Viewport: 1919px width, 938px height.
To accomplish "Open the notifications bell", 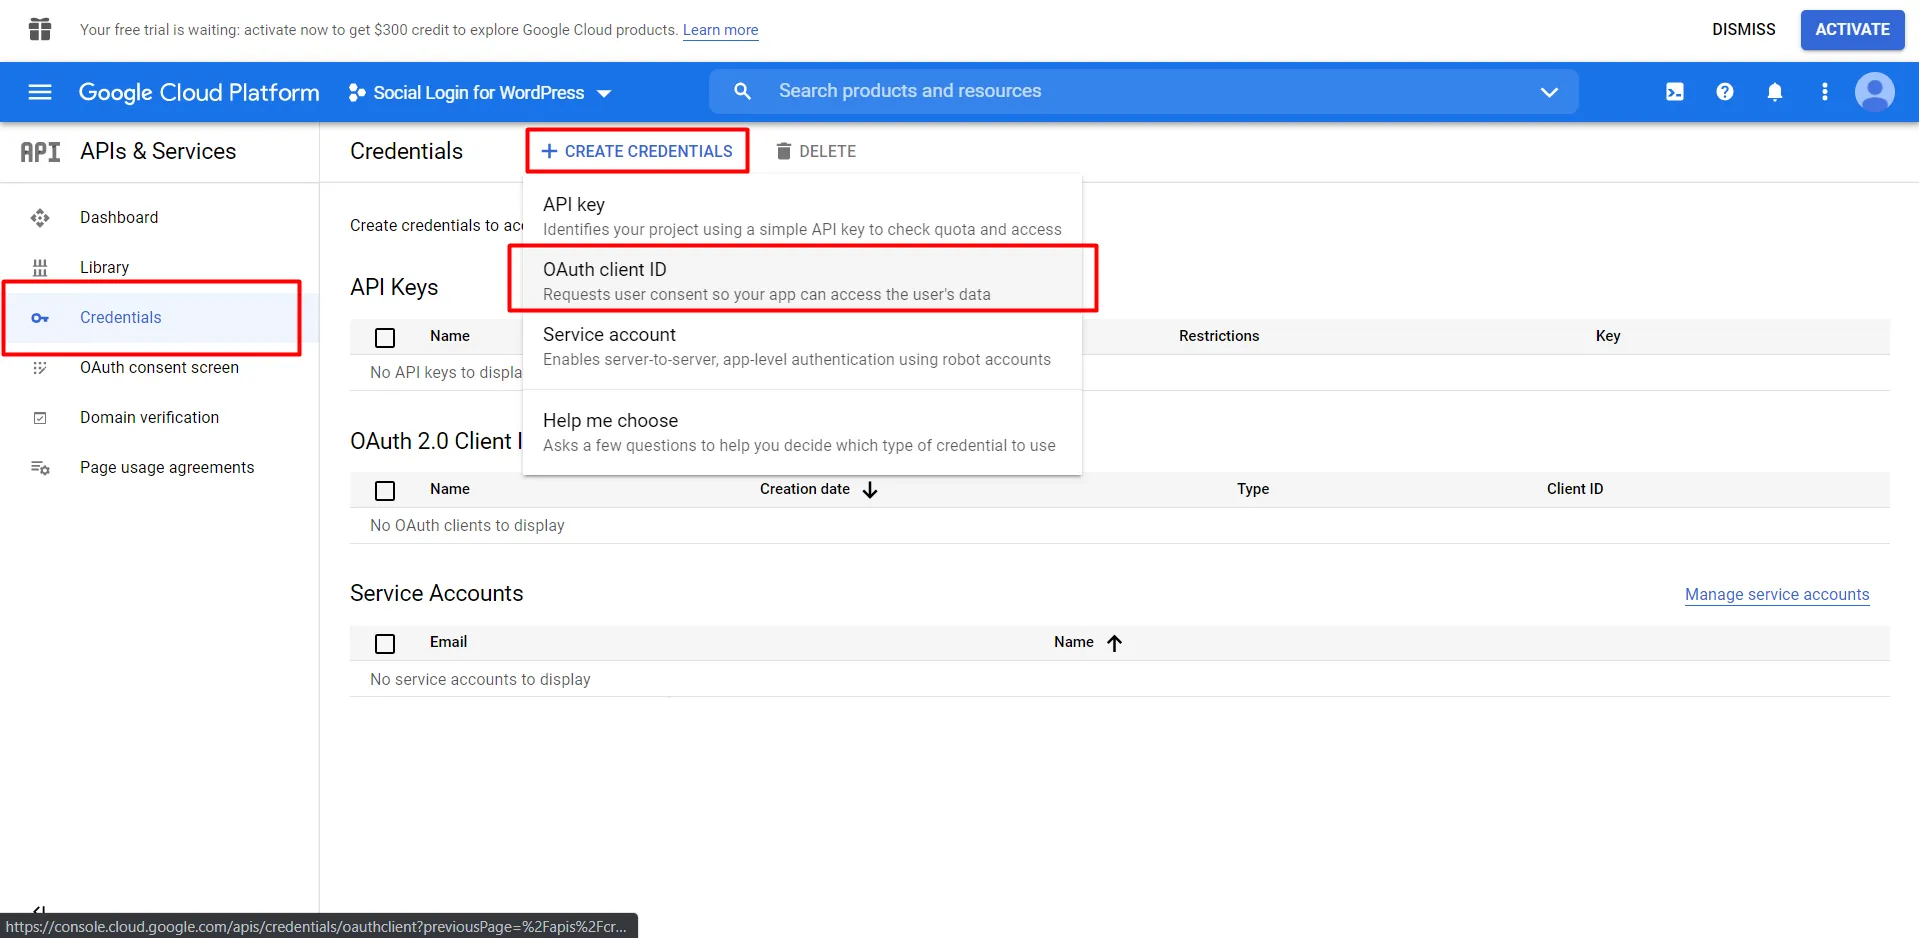I will click(1775, 92).
